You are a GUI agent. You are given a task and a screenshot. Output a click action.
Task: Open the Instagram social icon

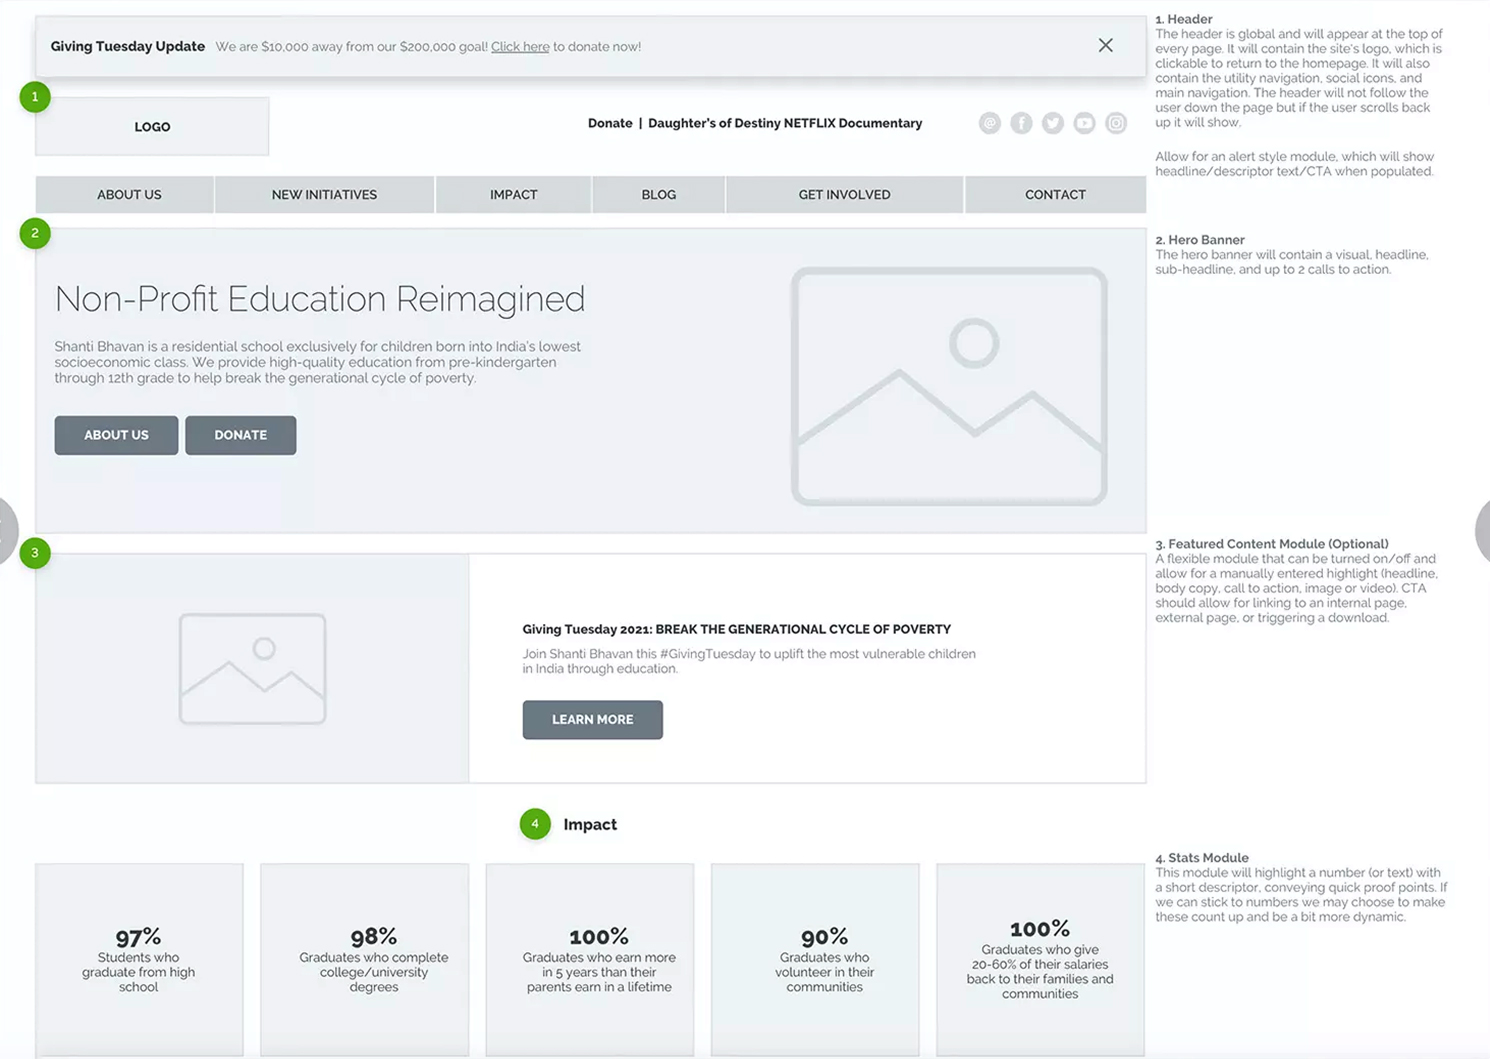(x=1116, y=123)
